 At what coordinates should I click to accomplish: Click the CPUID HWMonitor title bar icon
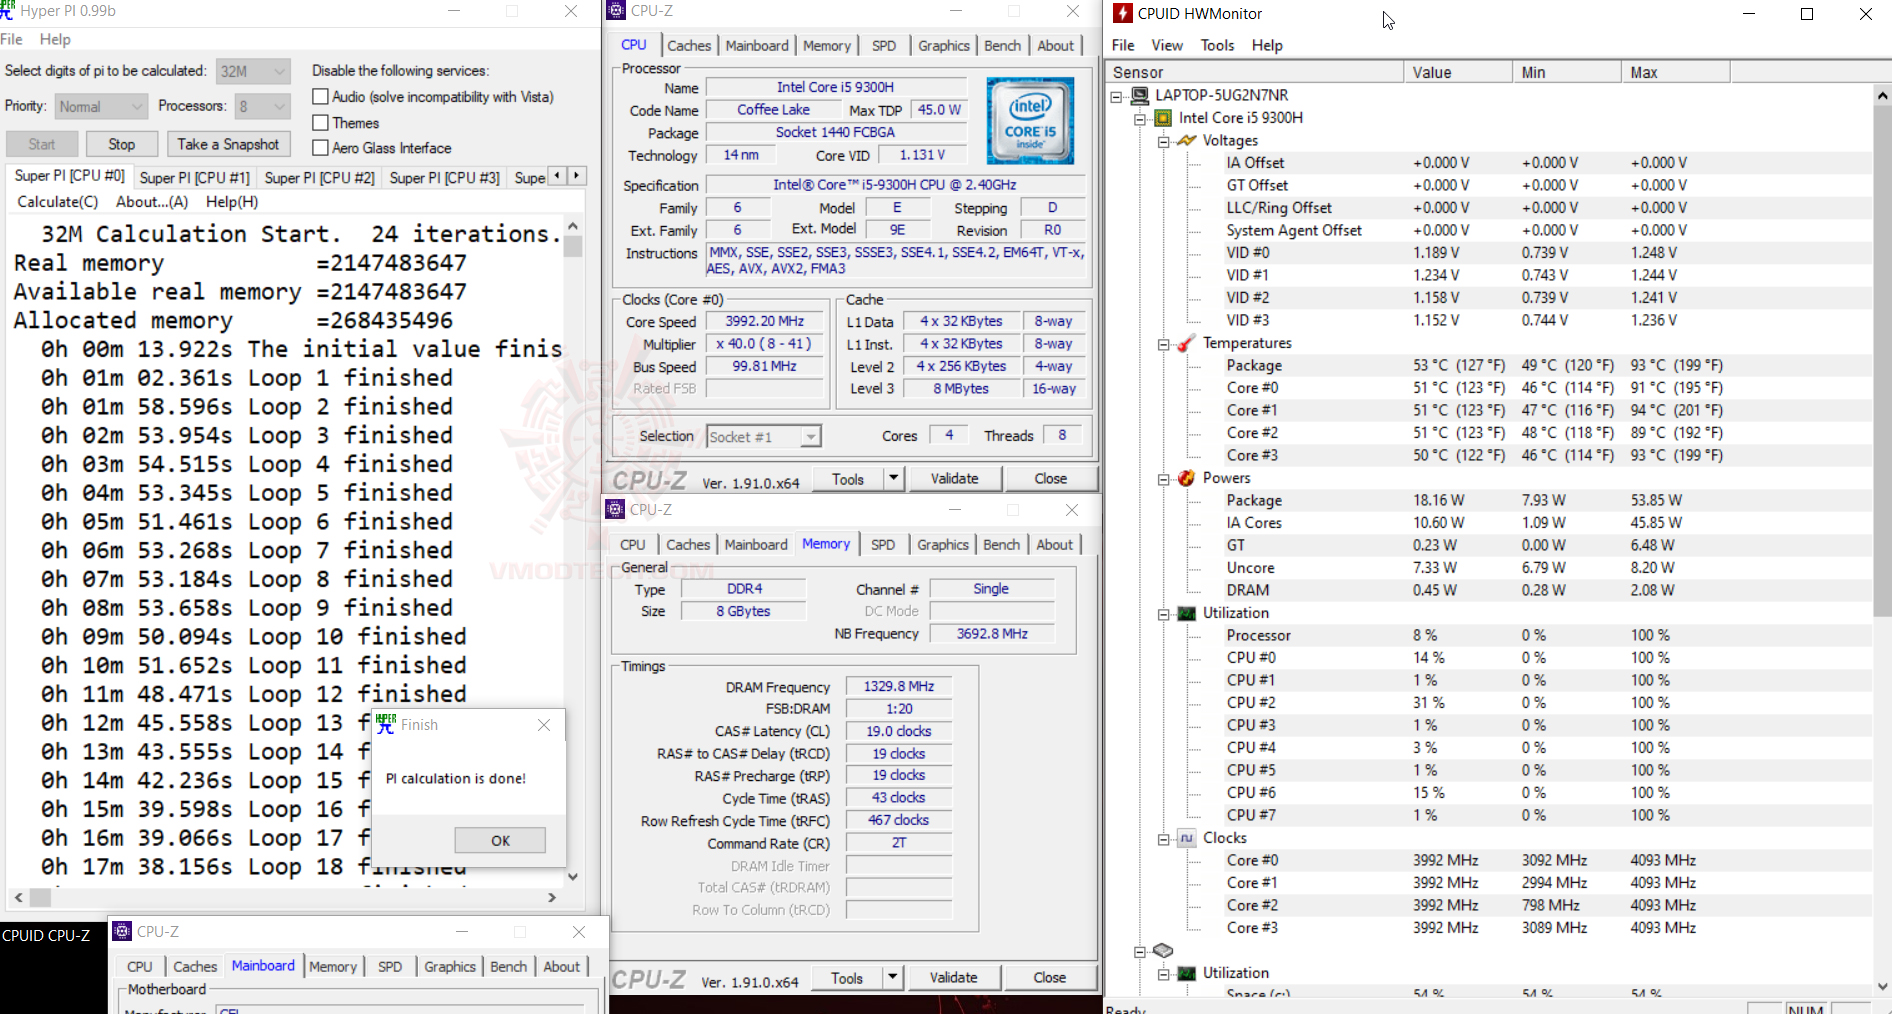coord(1123,13)
